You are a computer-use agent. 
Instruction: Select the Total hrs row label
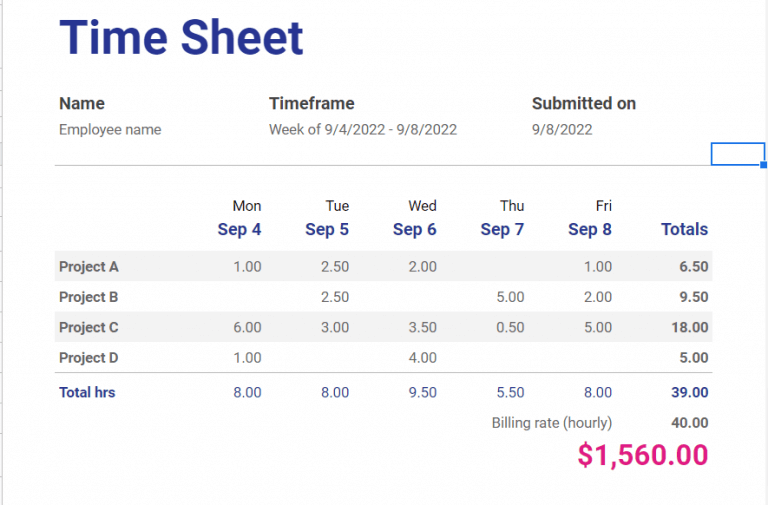(x=87, y=393)
